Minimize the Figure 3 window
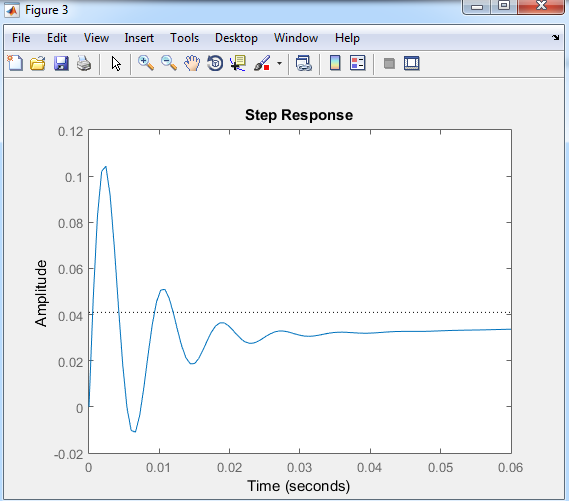569x501 pixels. pyautogui.click(x=477, y=6)
